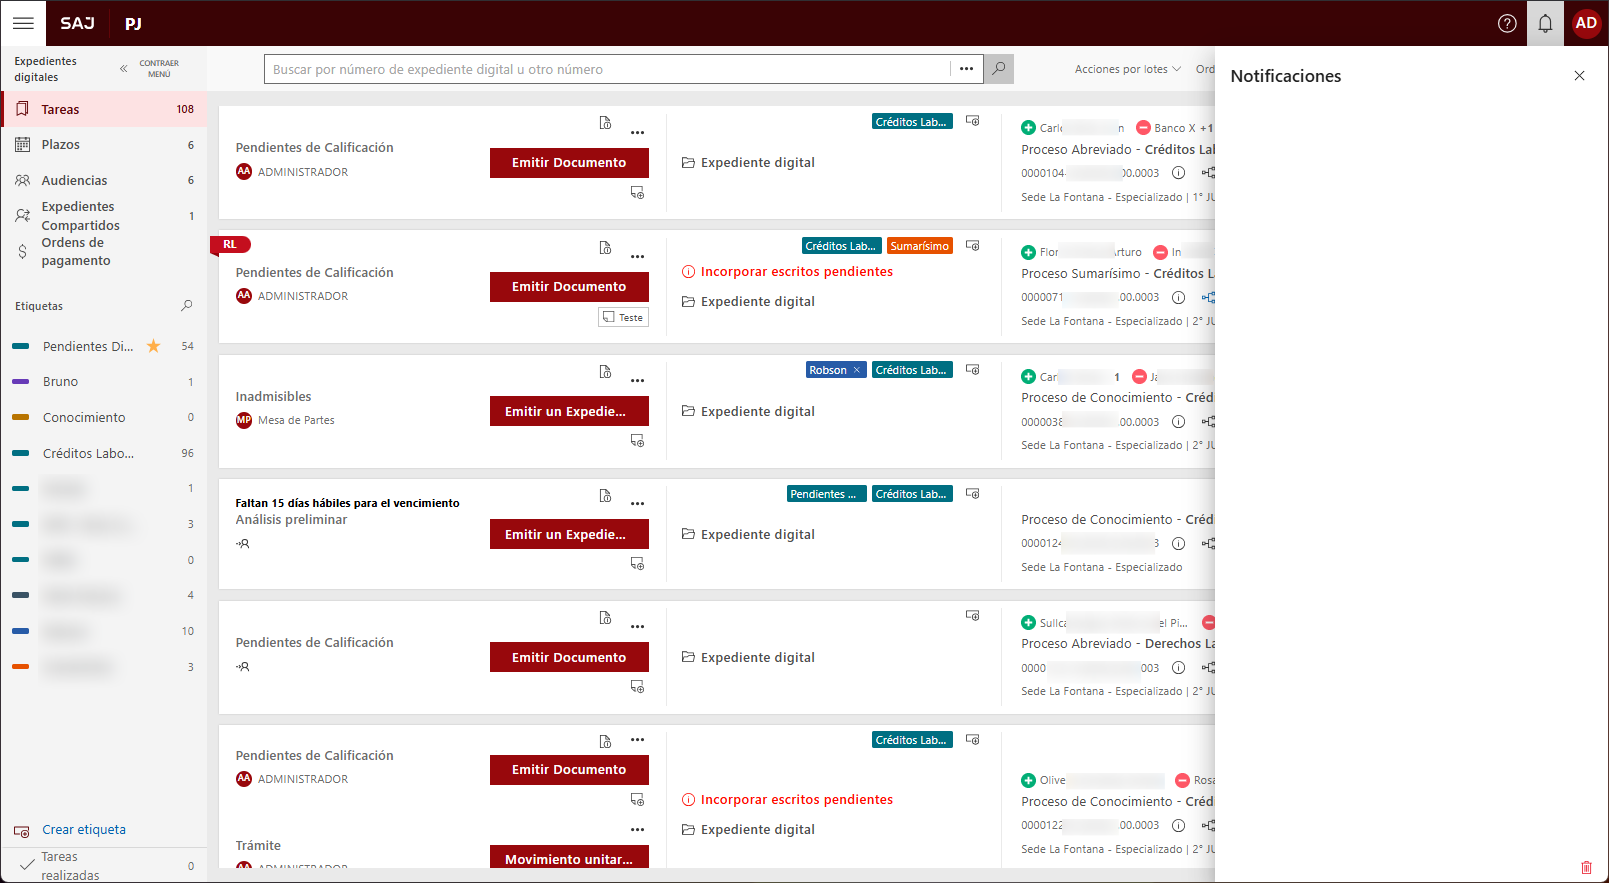1609x883 pixels.
Task: Click Emitir Documento on first task
Action: (x=569, y=163)
